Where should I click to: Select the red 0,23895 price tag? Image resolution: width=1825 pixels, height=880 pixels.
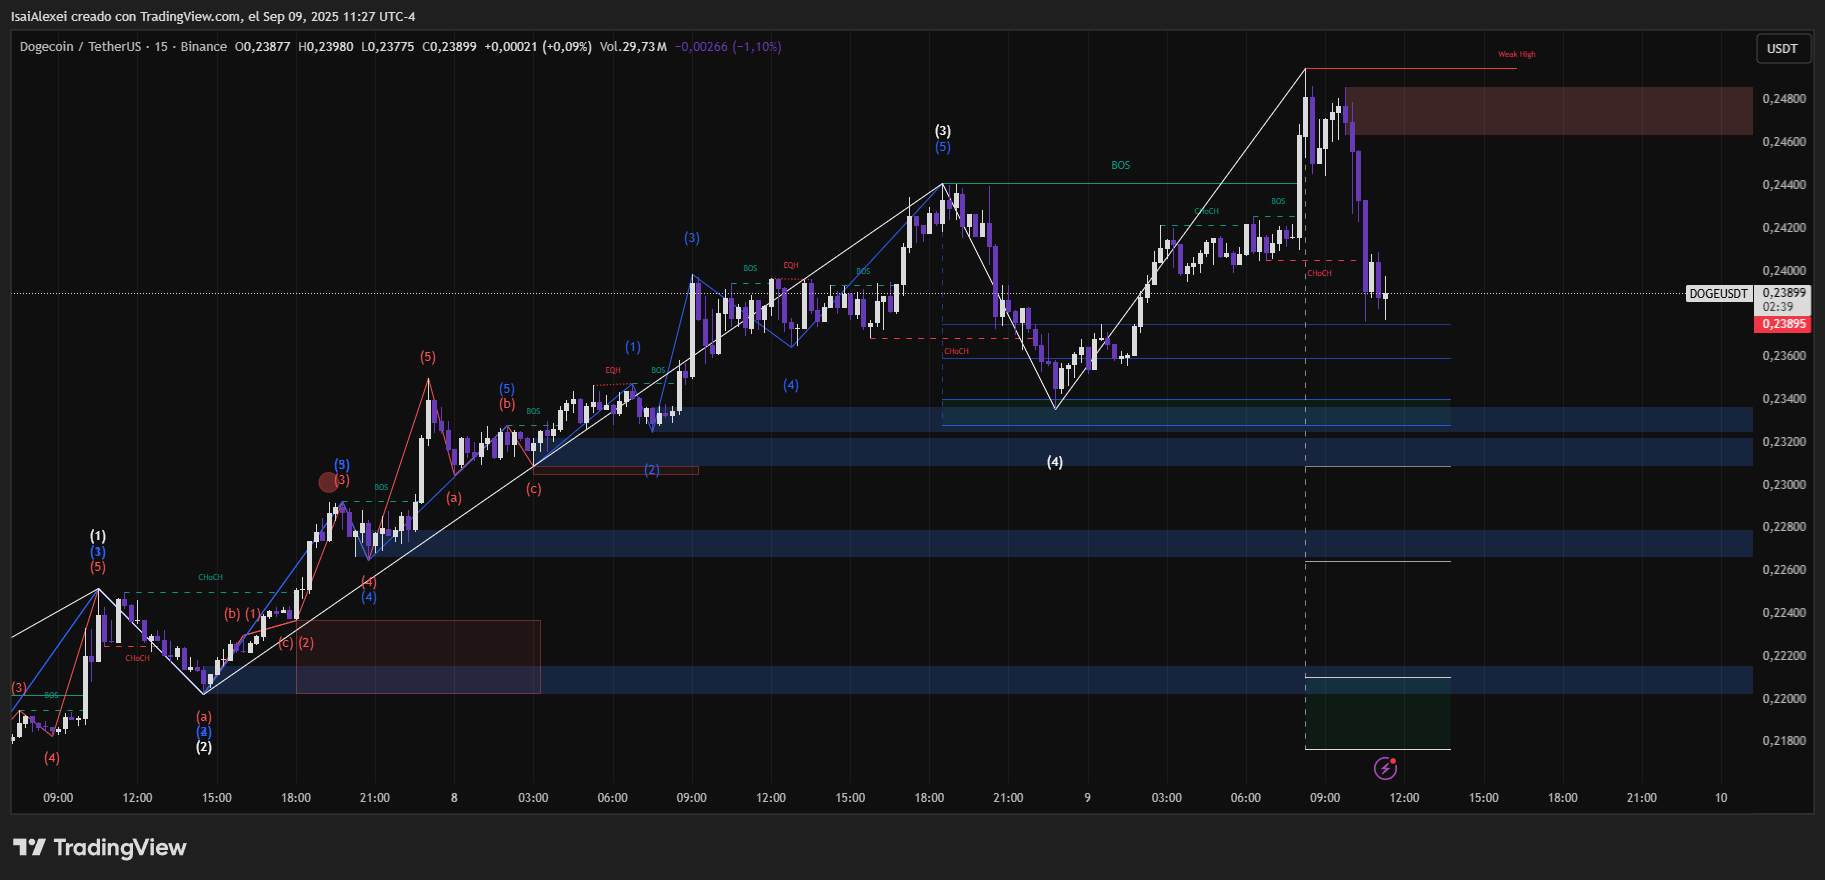(x=1783, y=324)
